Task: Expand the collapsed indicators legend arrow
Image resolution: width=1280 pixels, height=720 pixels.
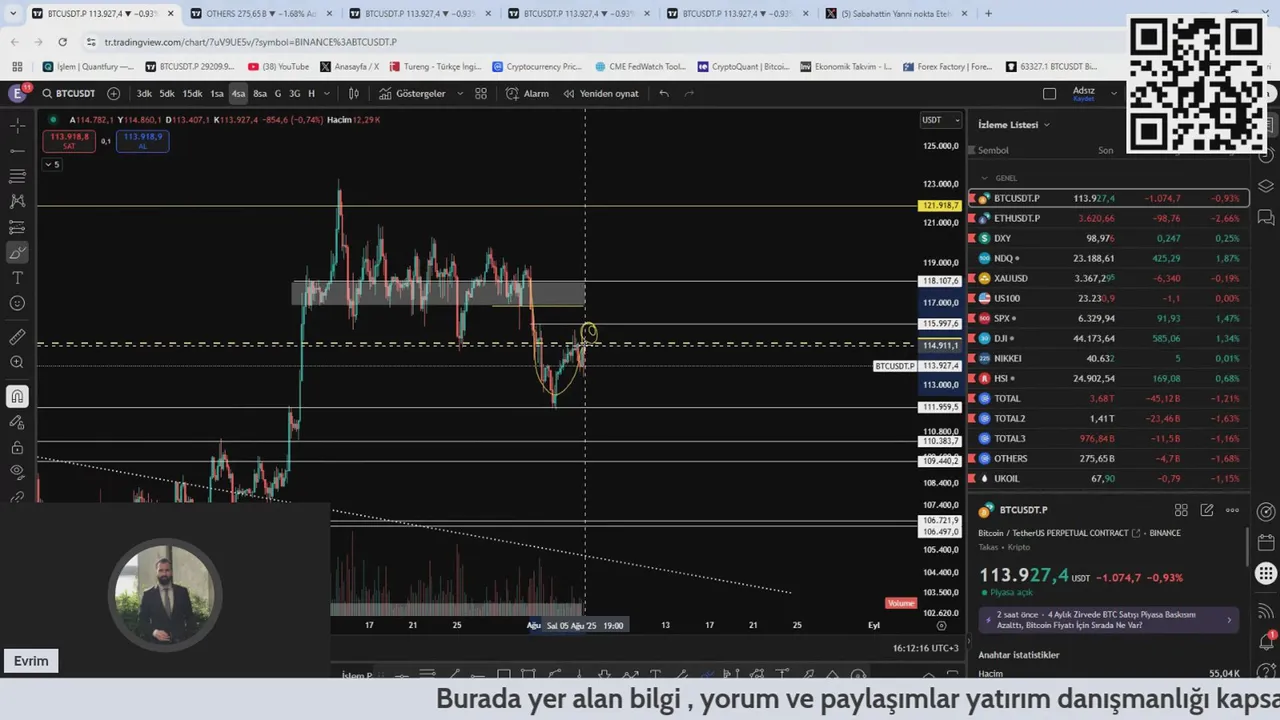Action: click(x=52, y=164)
